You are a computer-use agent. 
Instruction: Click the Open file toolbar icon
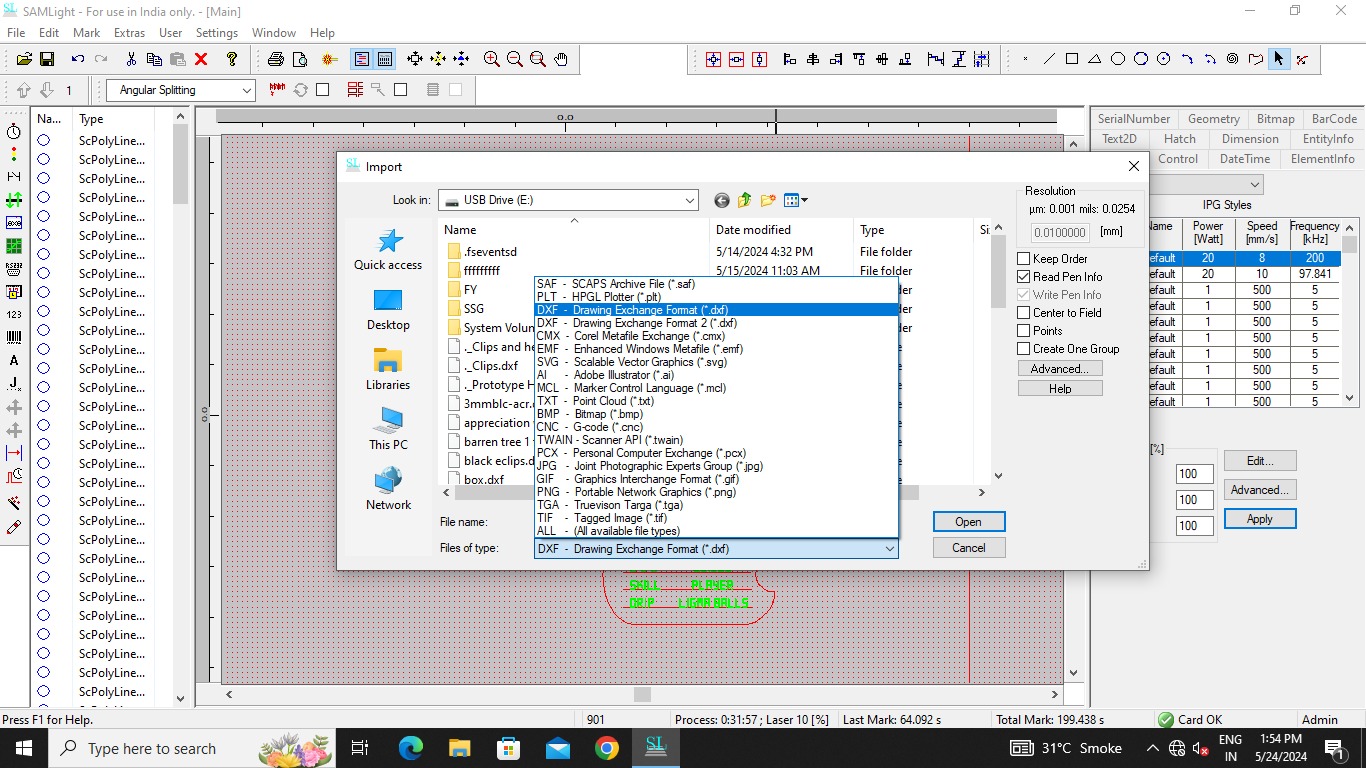pos(24,59)
